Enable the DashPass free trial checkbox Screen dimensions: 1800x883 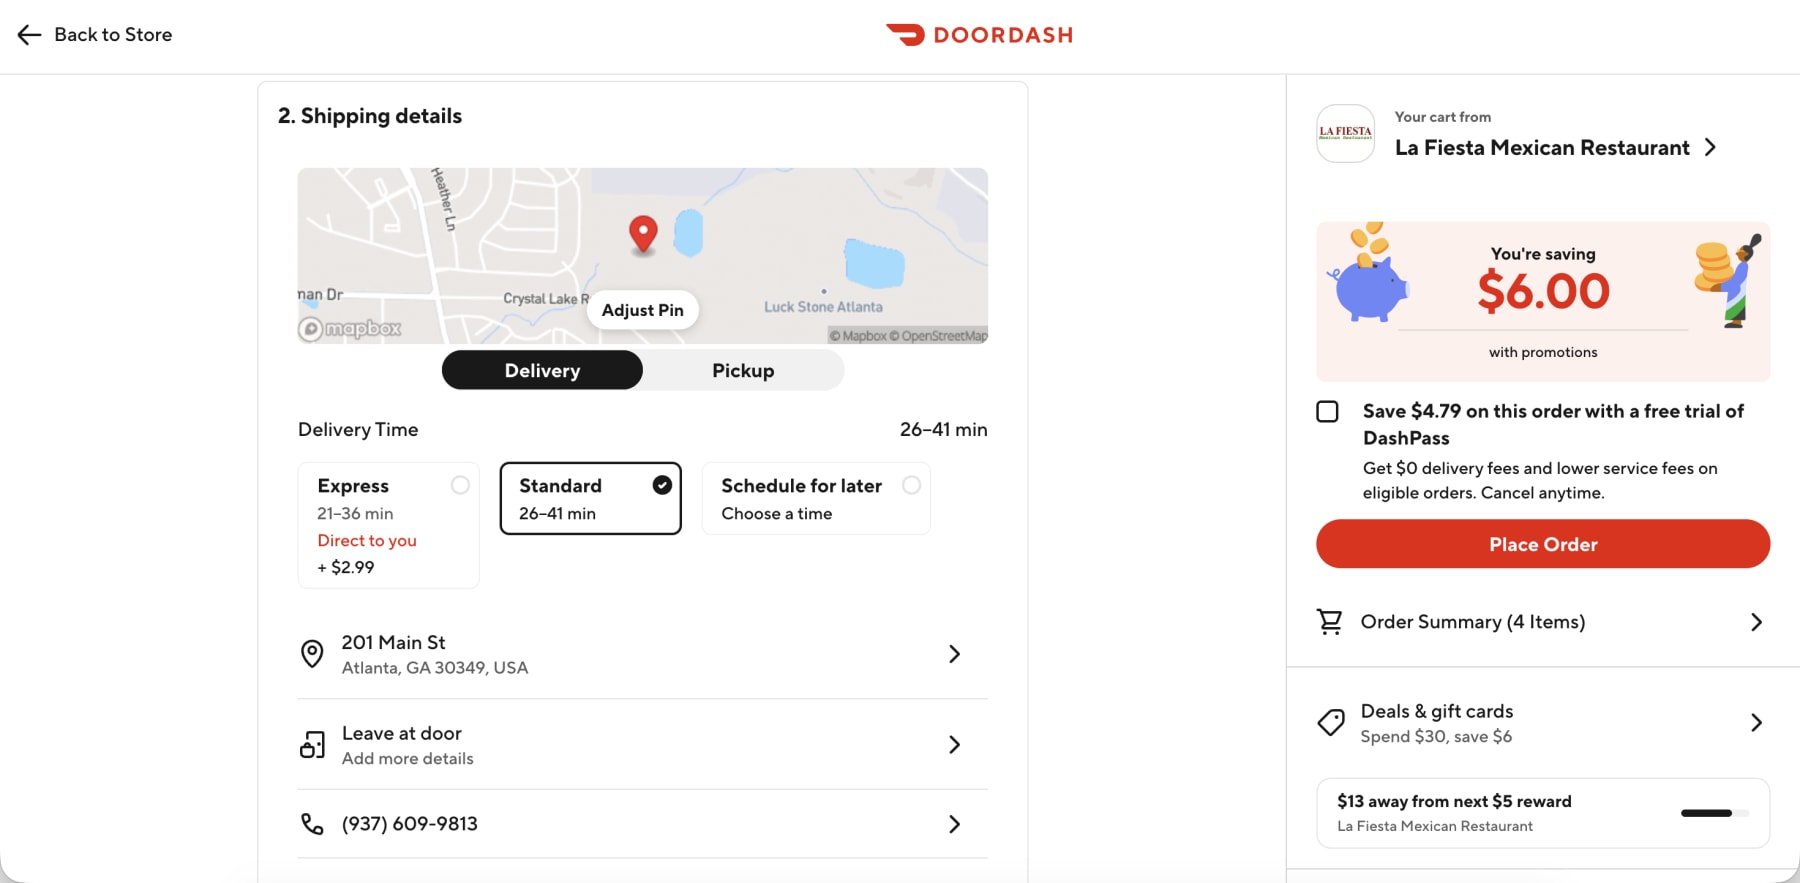(1327, 412)
